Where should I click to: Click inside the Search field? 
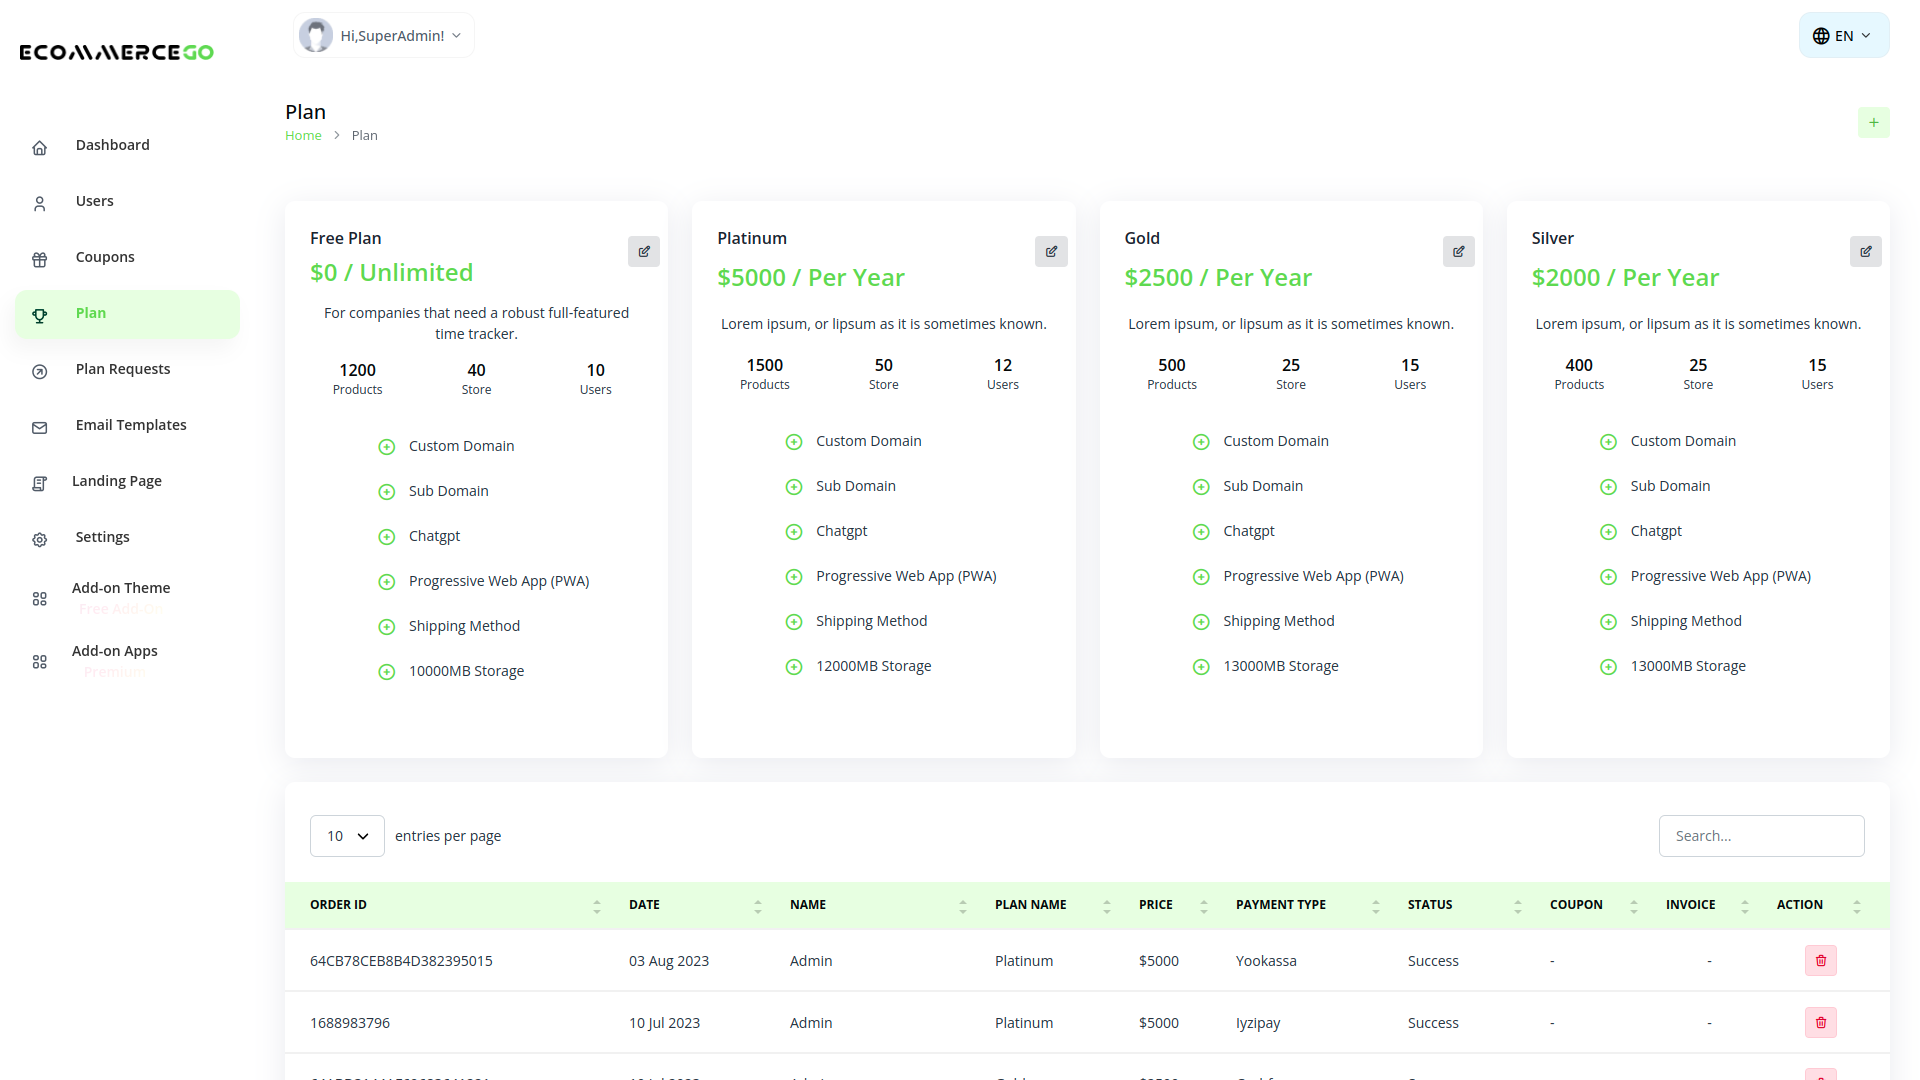pos(1761,835)
